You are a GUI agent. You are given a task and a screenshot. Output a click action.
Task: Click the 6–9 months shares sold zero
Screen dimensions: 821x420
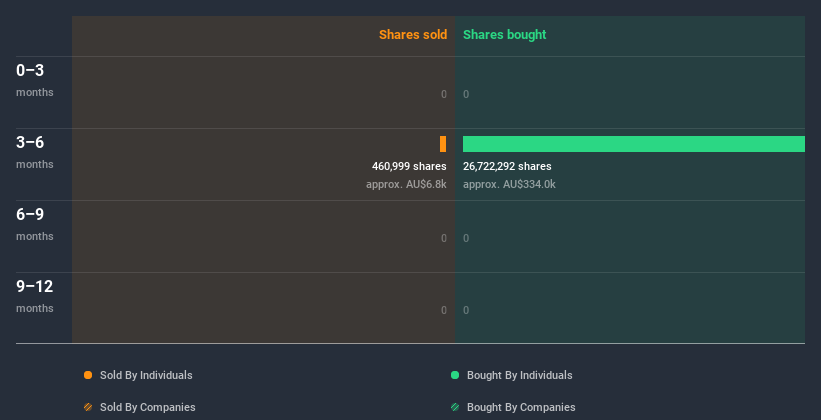click(x=444, y=238)
